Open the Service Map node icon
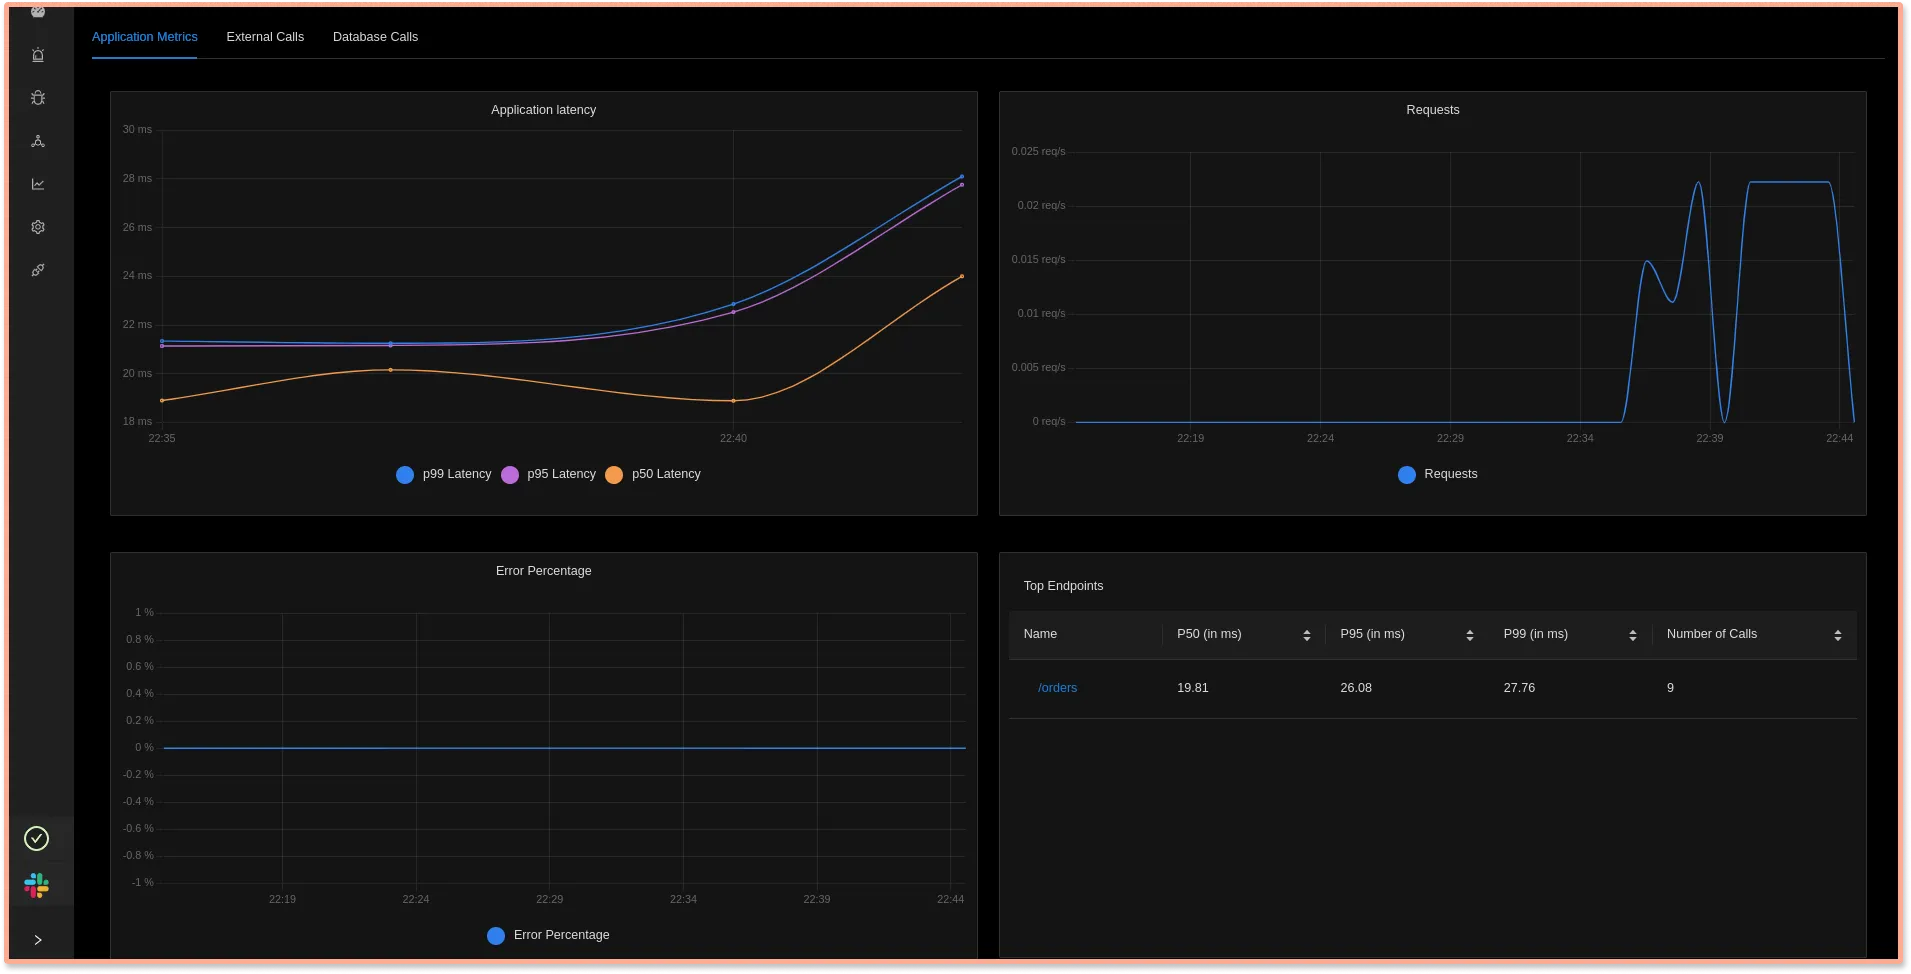The height and width of the screenshot is (974, 1911). [38, 141]
